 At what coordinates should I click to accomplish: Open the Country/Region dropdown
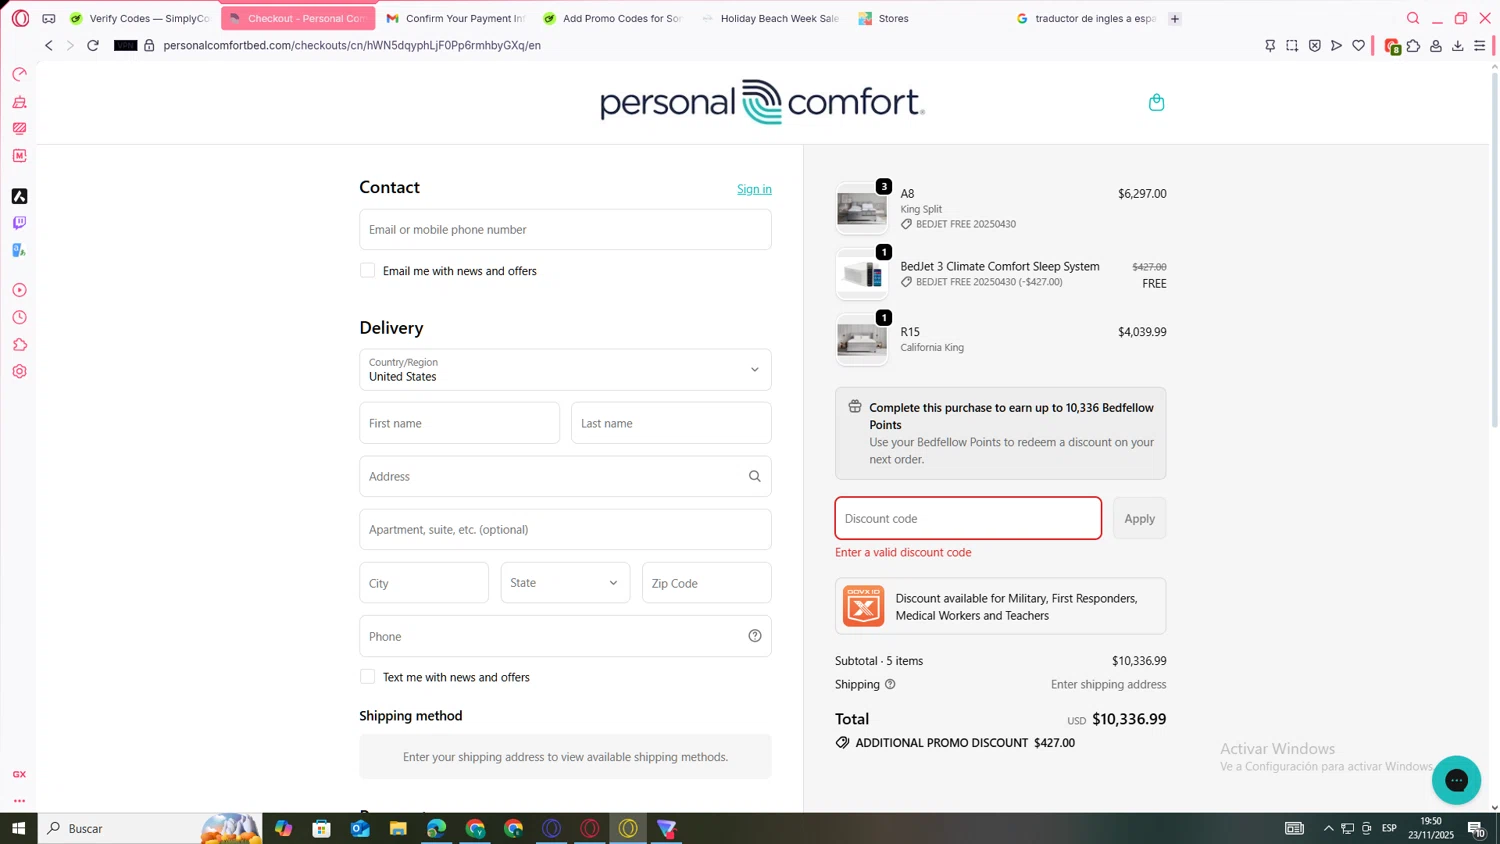point(565,369)
